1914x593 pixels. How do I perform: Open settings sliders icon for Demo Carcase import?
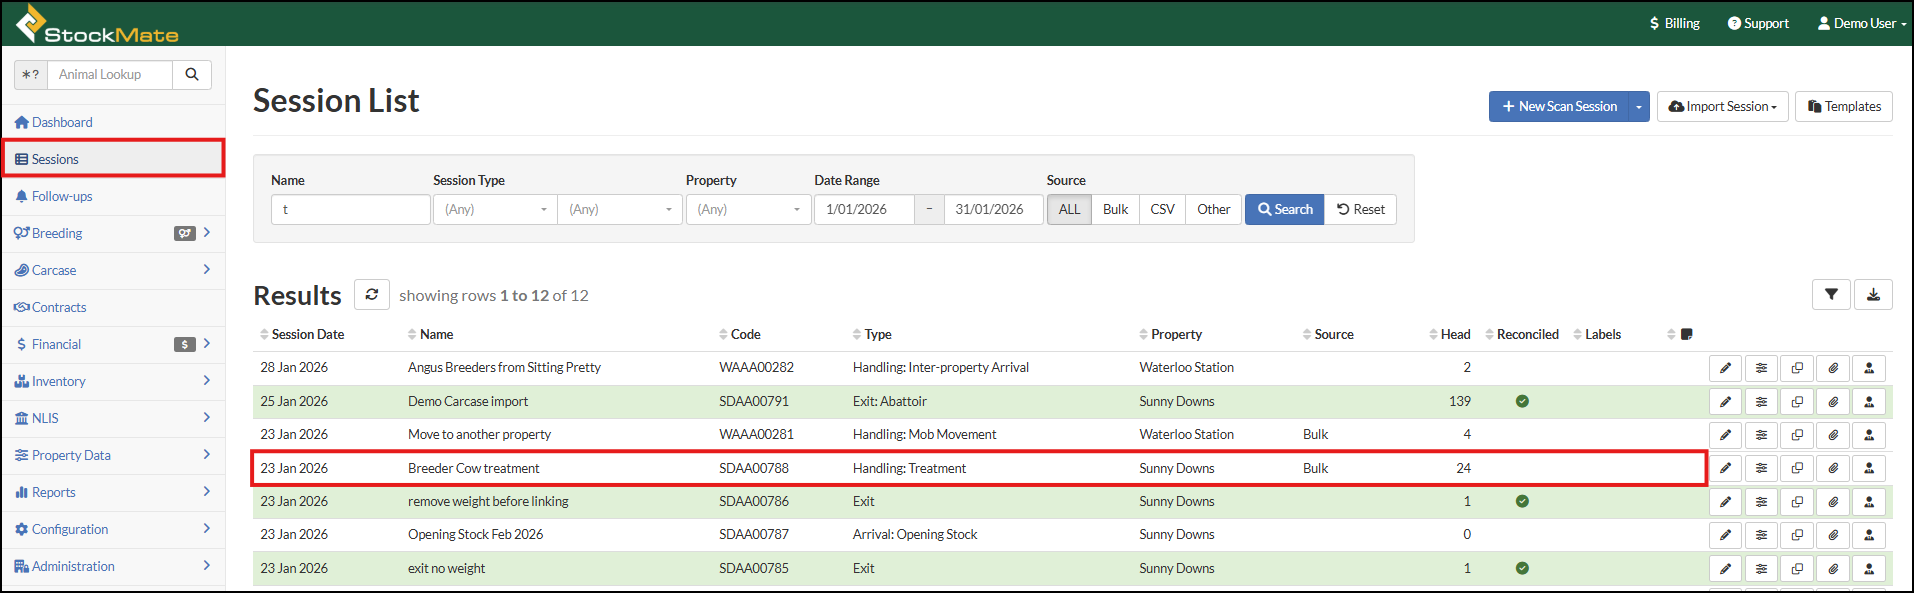coord(1761,402)
